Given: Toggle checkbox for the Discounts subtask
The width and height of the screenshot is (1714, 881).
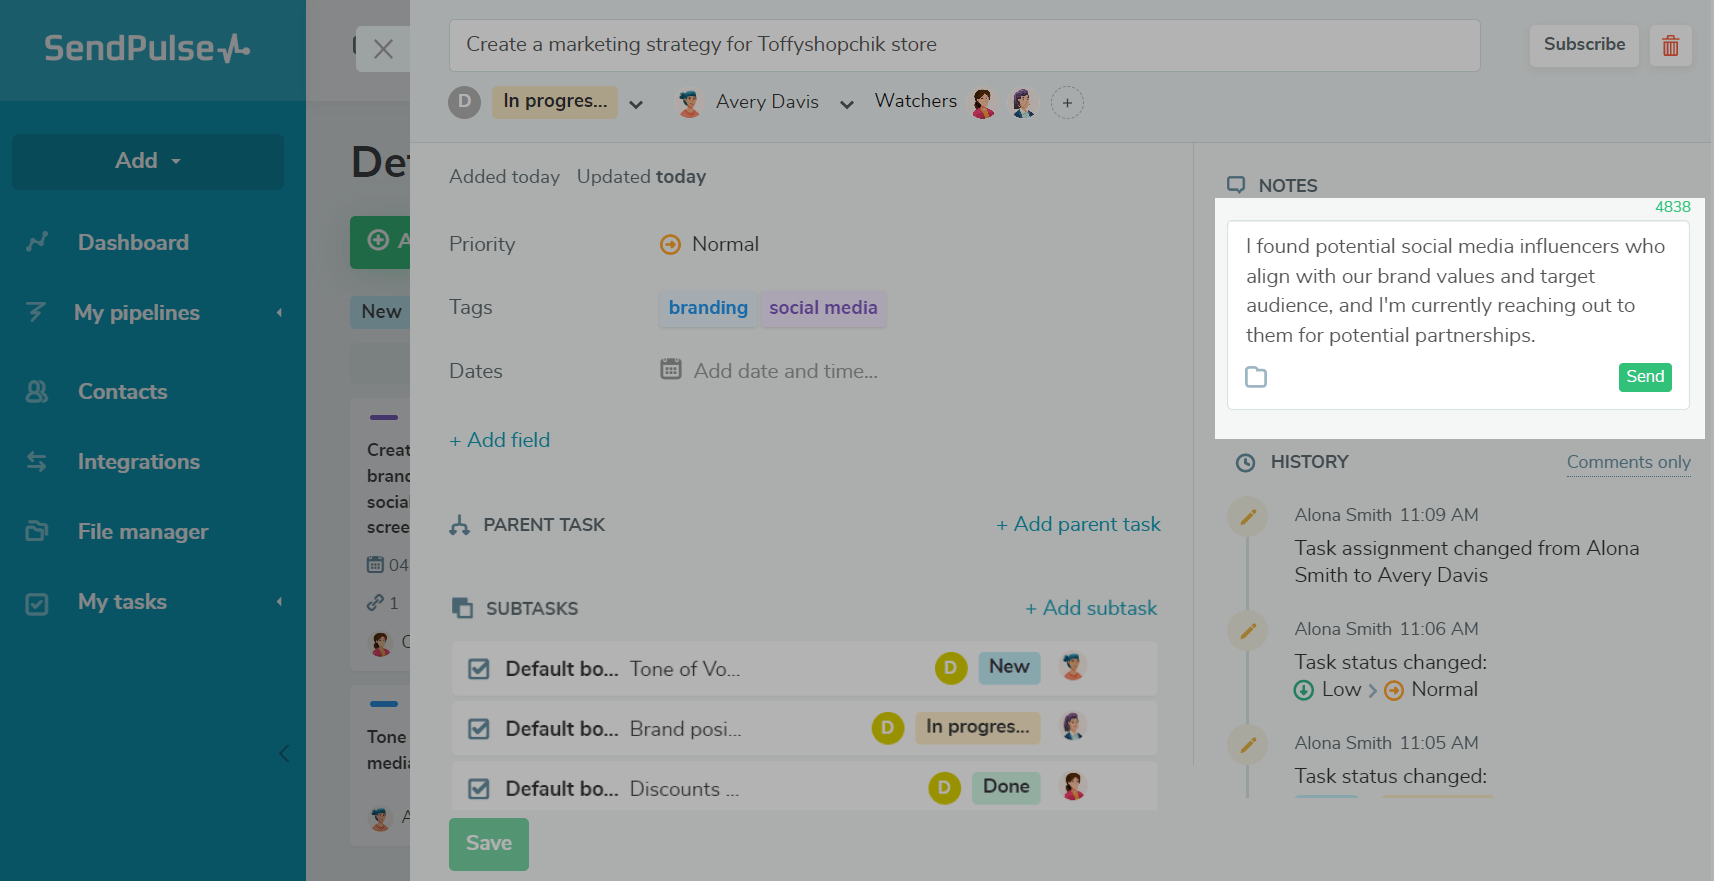Looking at the screenshot, I should (x=479, y=789).
